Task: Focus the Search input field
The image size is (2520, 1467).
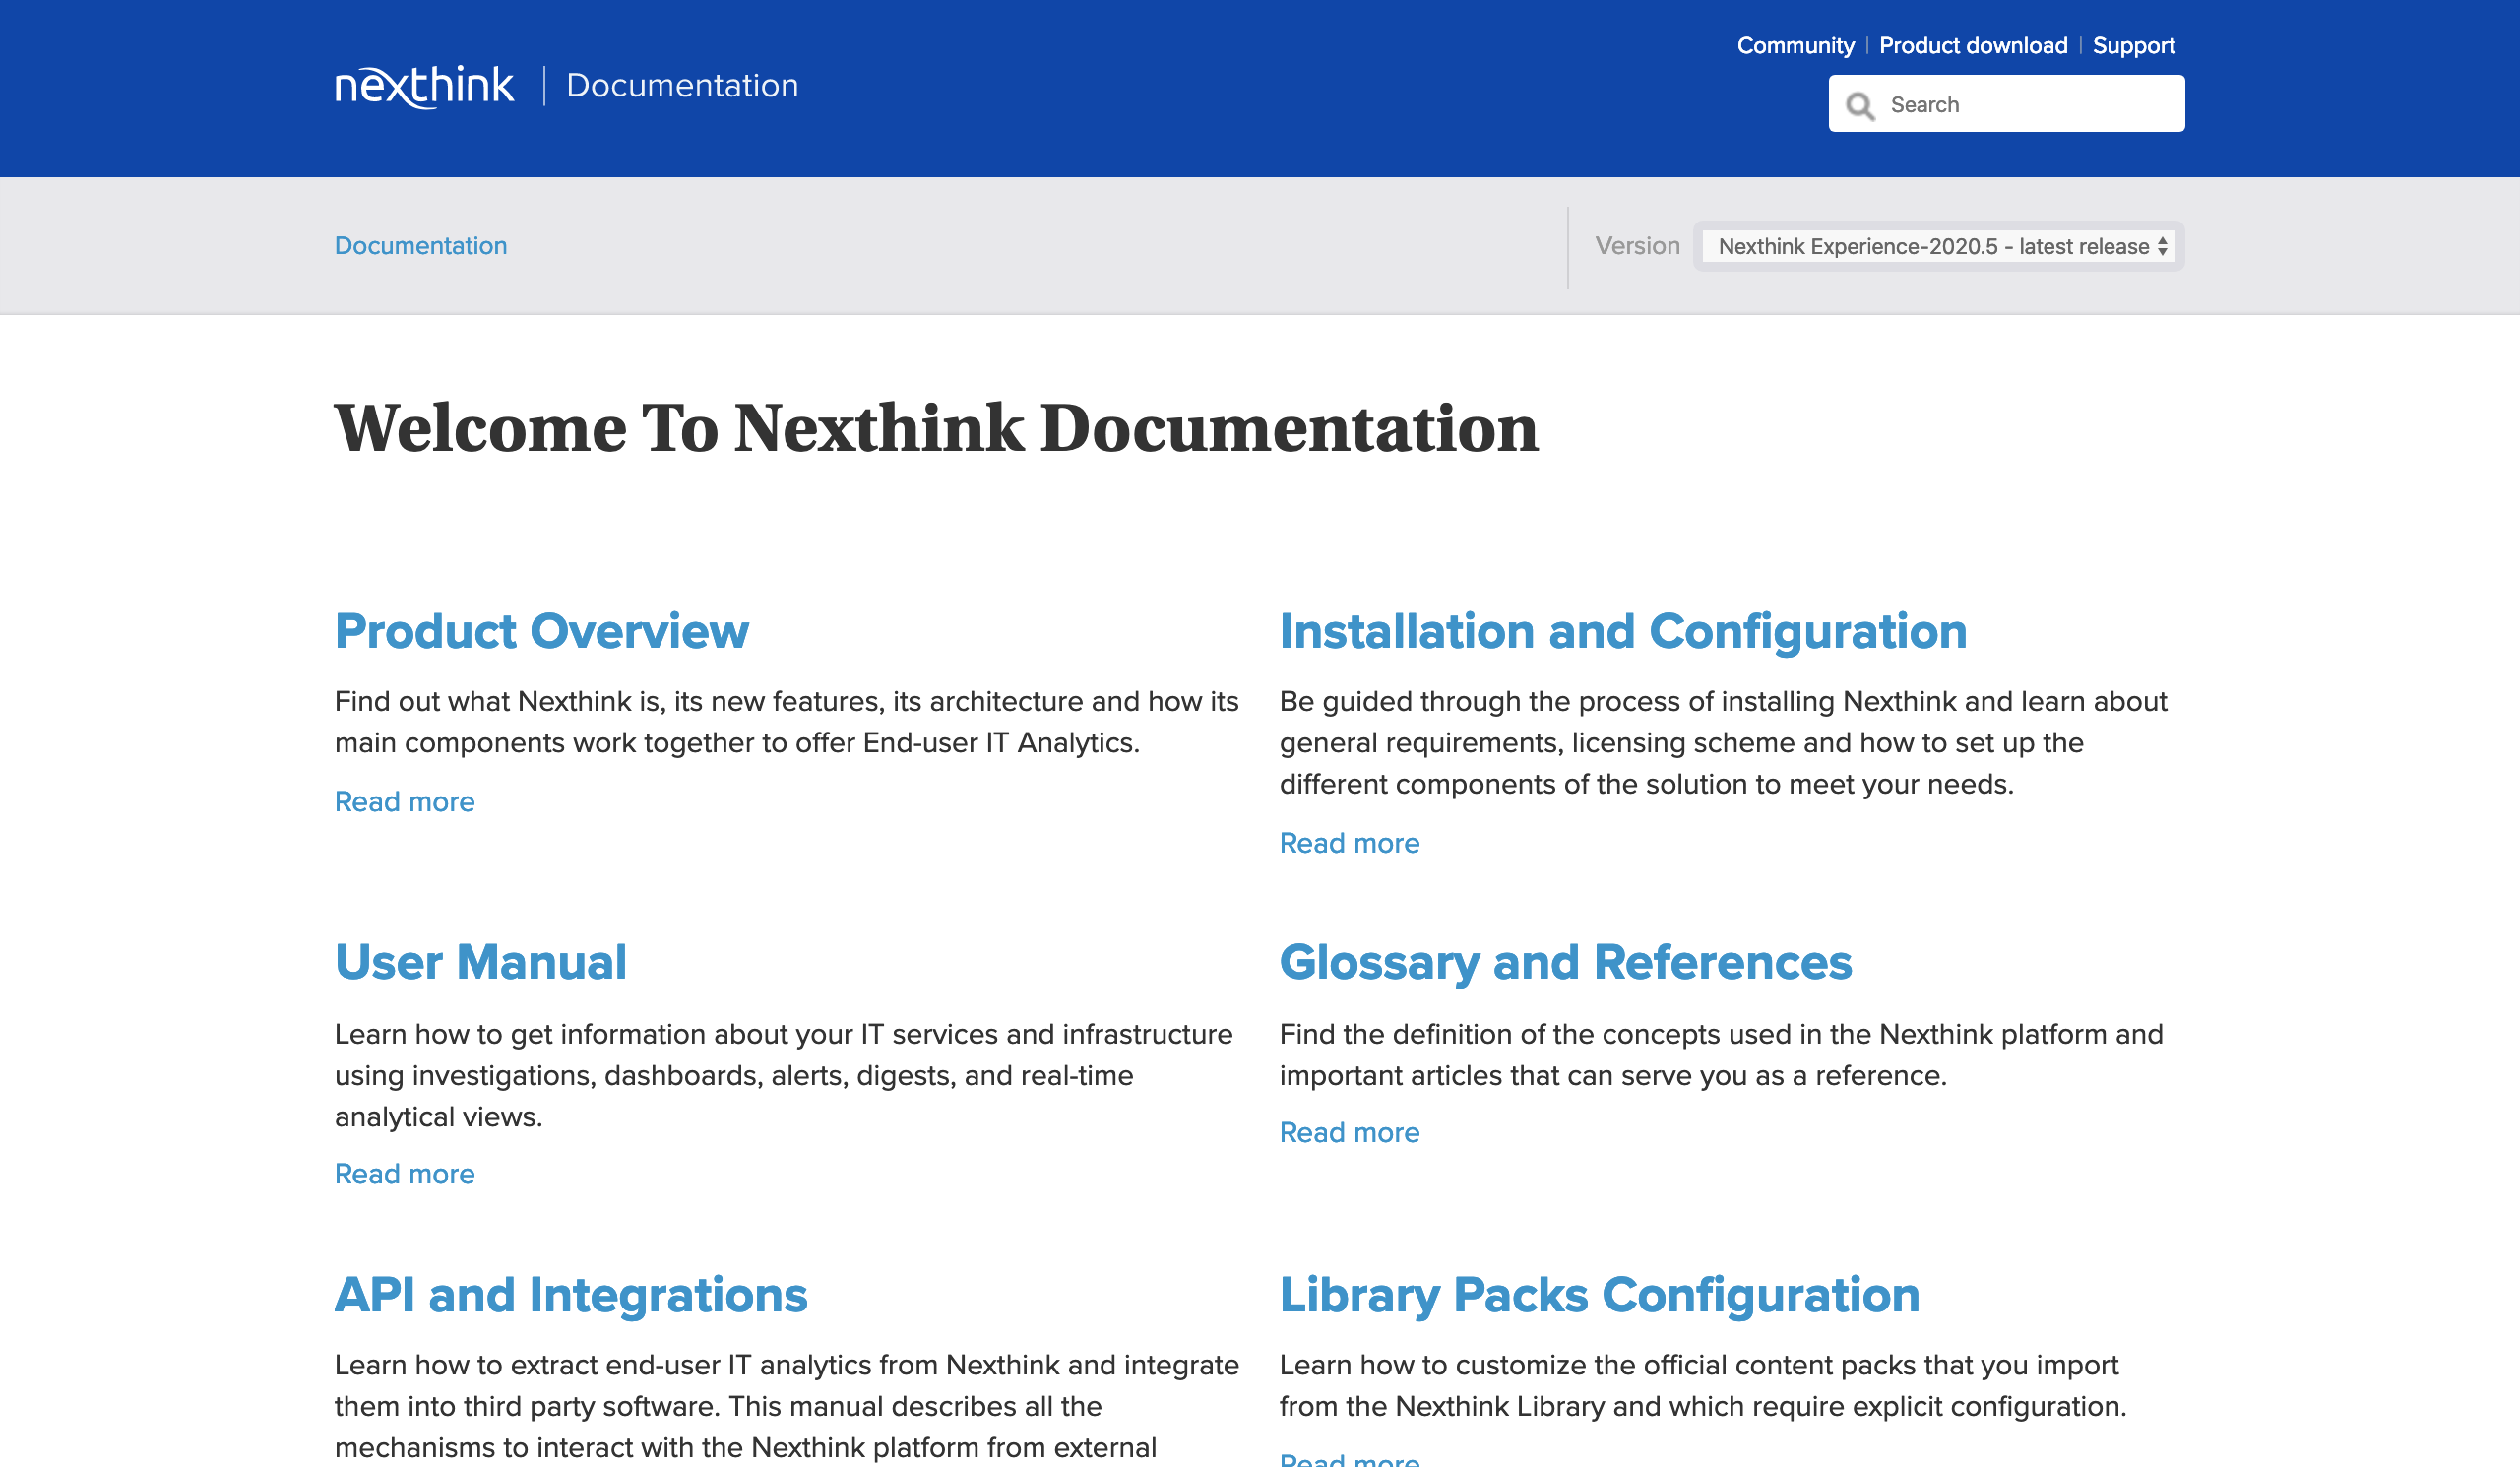Action: (2006, 104)
